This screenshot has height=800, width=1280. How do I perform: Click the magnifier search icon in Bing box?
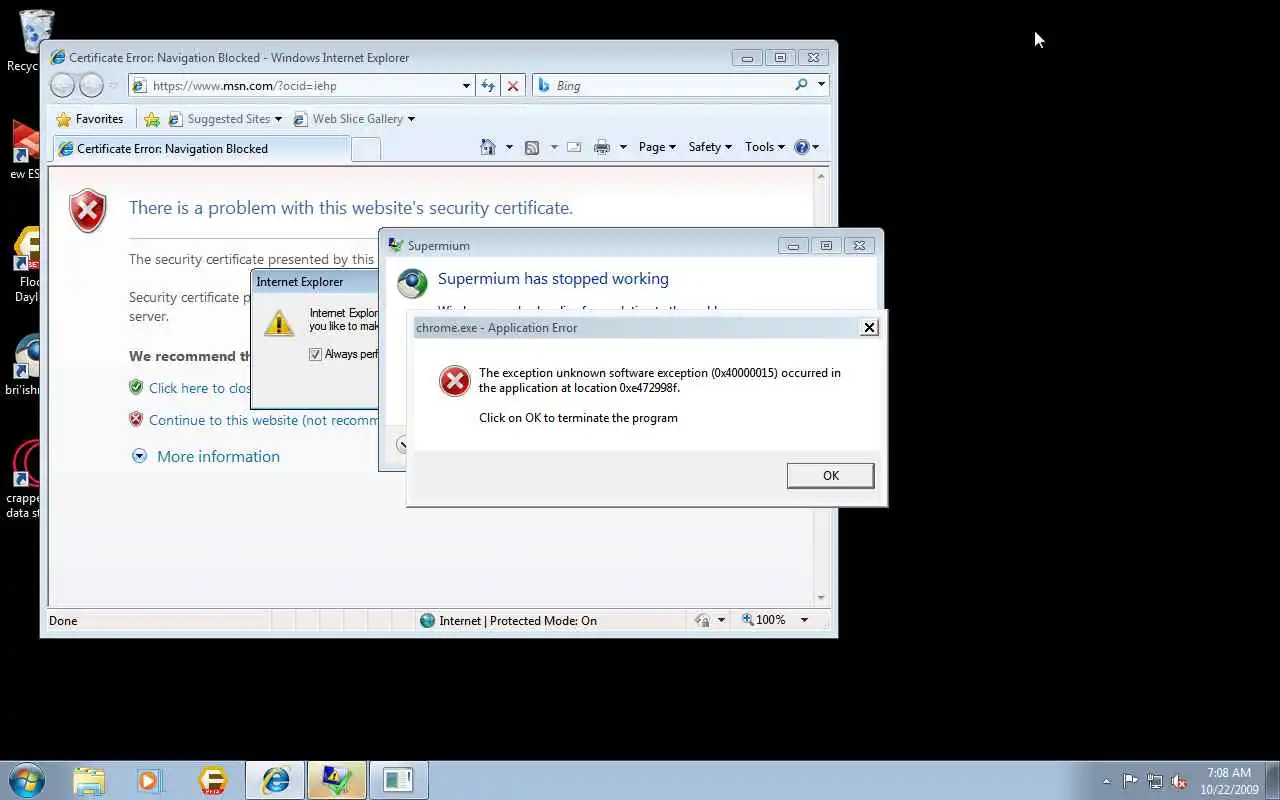point(801,85)
